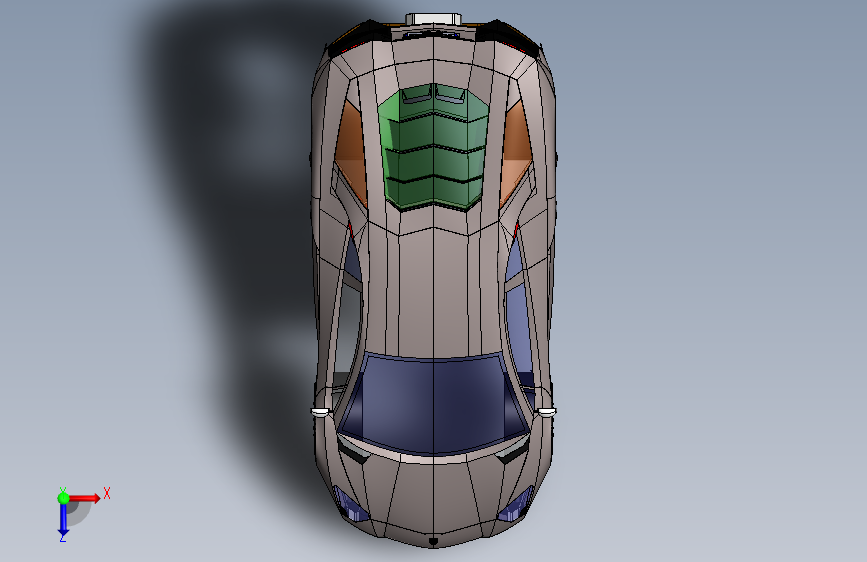Select the left front headlight

349,504
